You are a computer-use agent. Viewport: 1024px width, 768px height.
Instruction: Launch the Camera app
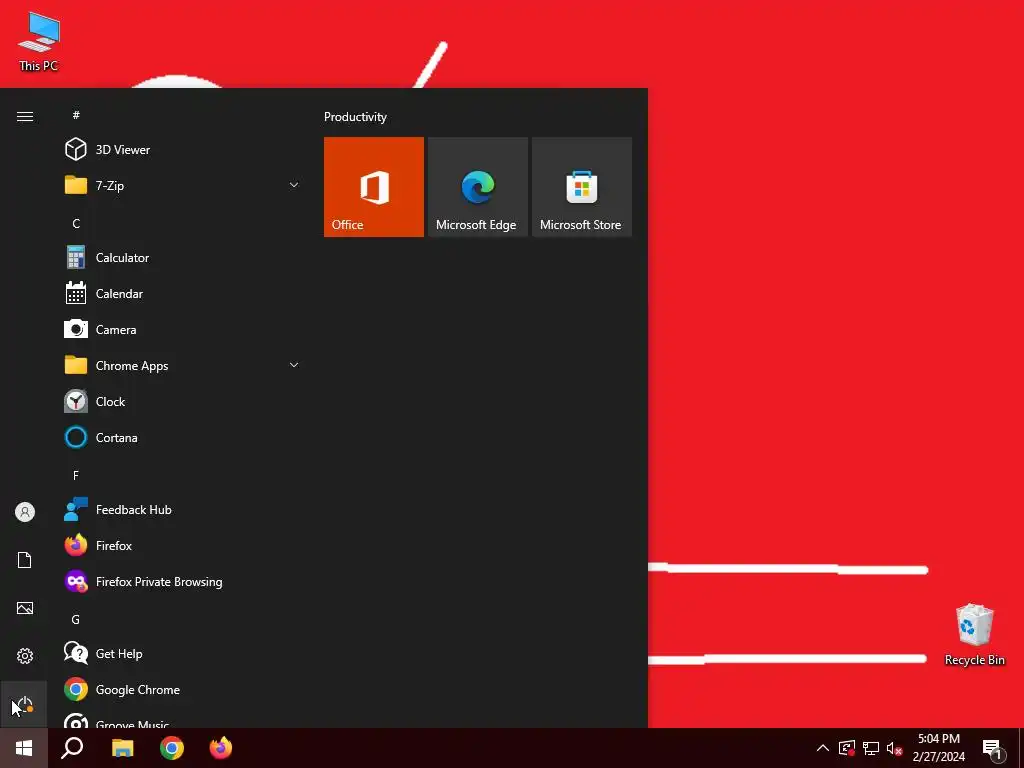pos(183,330)
